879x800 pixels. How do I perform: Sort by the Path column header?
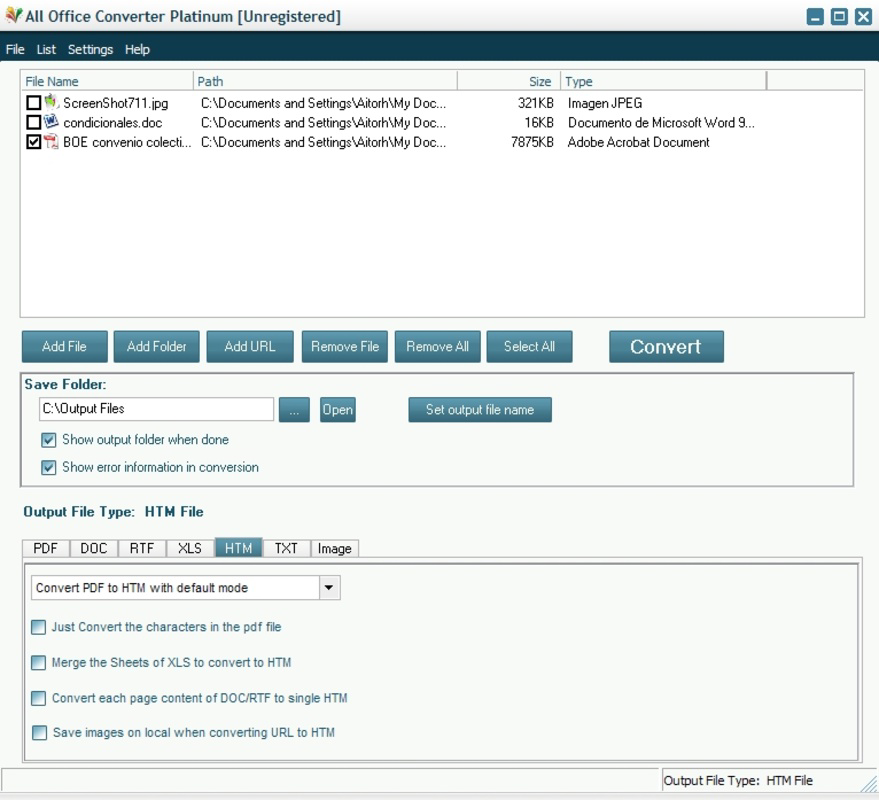(x=325, y=81)
